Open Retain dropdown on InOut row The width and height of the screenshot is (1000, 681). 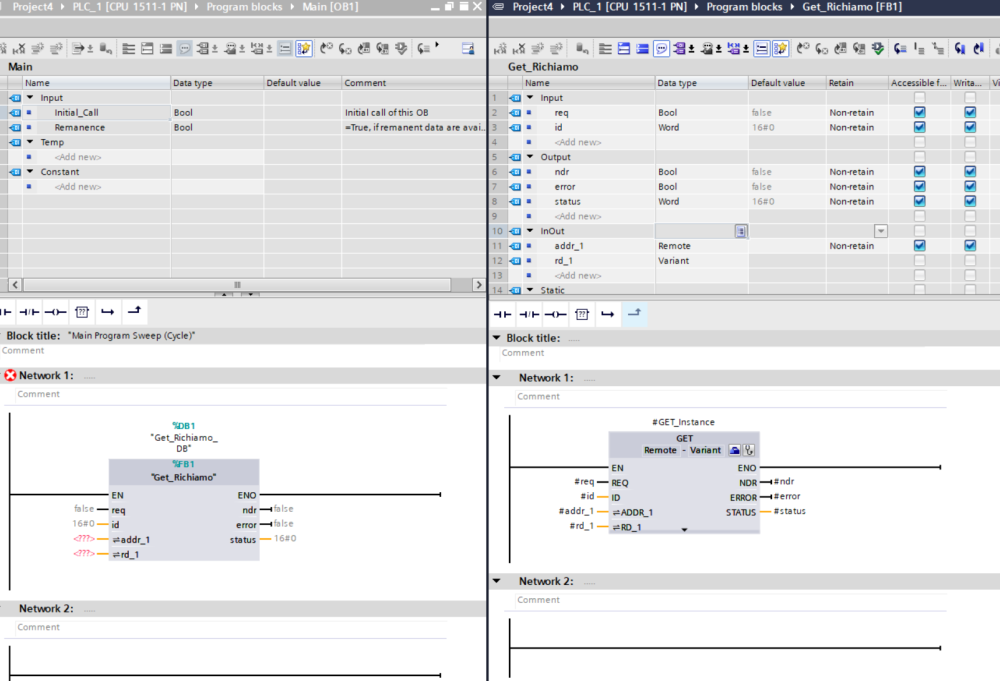tap(880, 231)
